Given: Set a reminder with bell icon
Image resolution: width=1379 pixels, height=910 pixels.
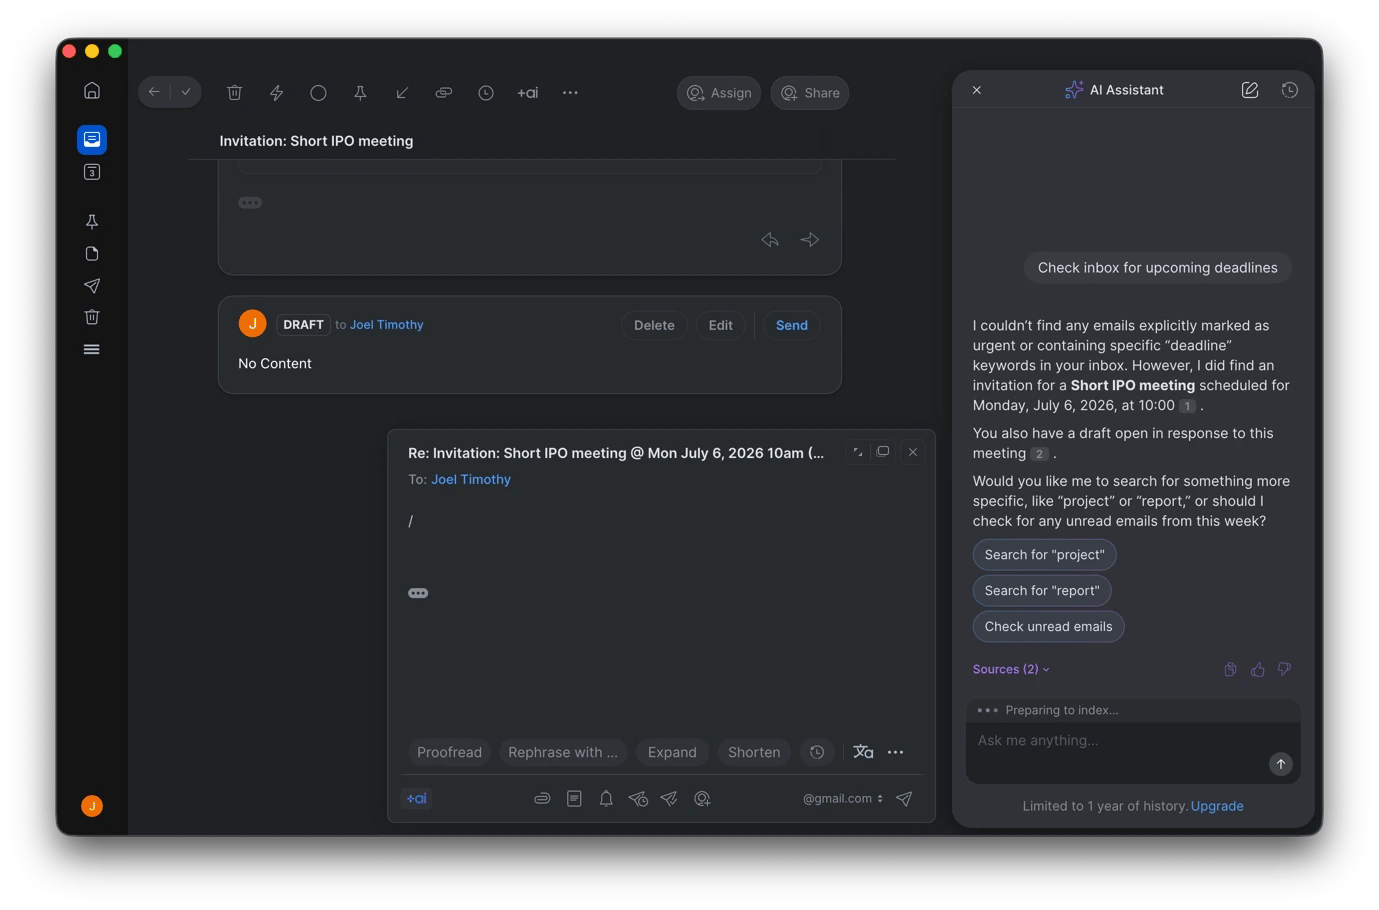Looking at the screenshot, I should 606,799.
